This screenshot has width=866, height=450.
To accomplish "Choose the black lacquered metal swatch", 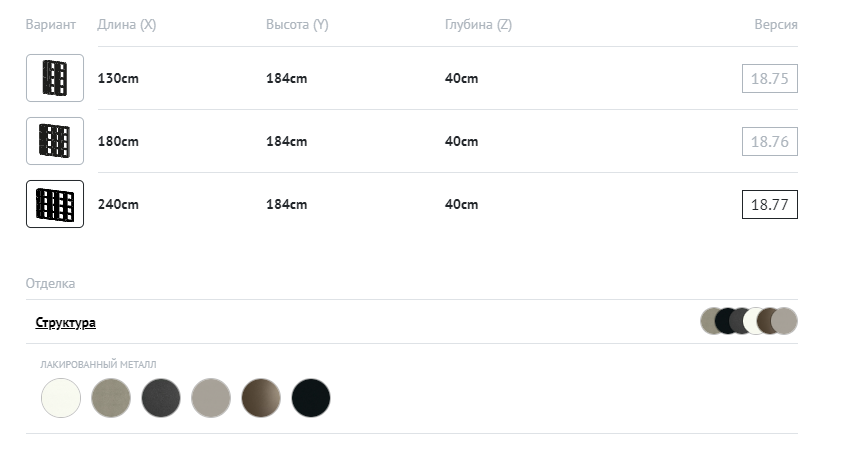I will click(311, 398).
